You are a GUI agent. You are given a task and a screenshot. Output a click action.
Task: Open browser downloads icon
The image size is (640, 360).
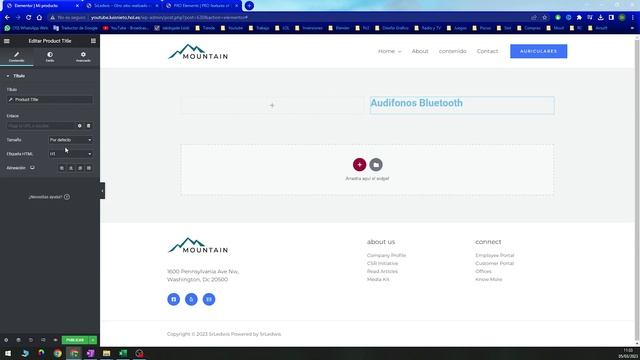(x=600, y=18)
